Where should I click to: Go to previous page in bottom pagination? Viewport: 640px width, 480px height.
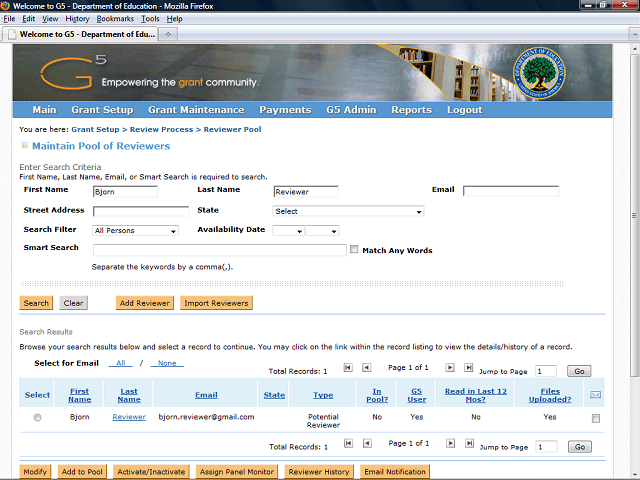[367, 443]
